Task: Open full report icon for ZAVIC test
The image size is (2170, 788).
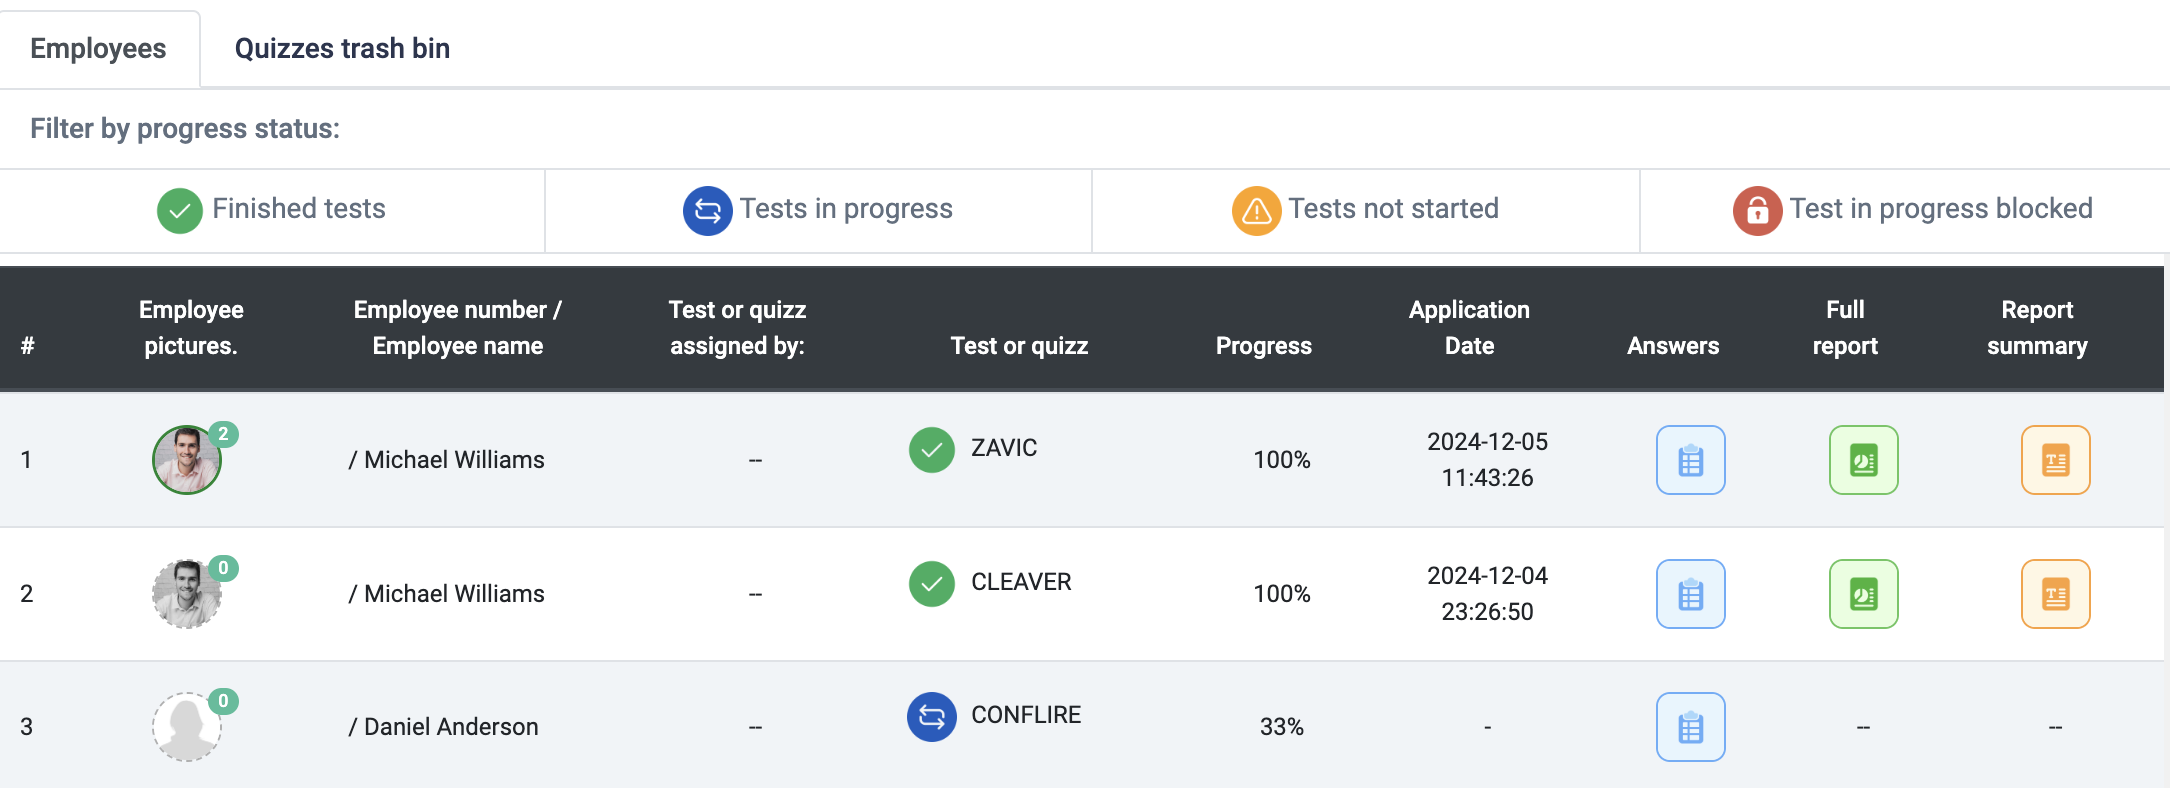Action: tap(1863, 460)
